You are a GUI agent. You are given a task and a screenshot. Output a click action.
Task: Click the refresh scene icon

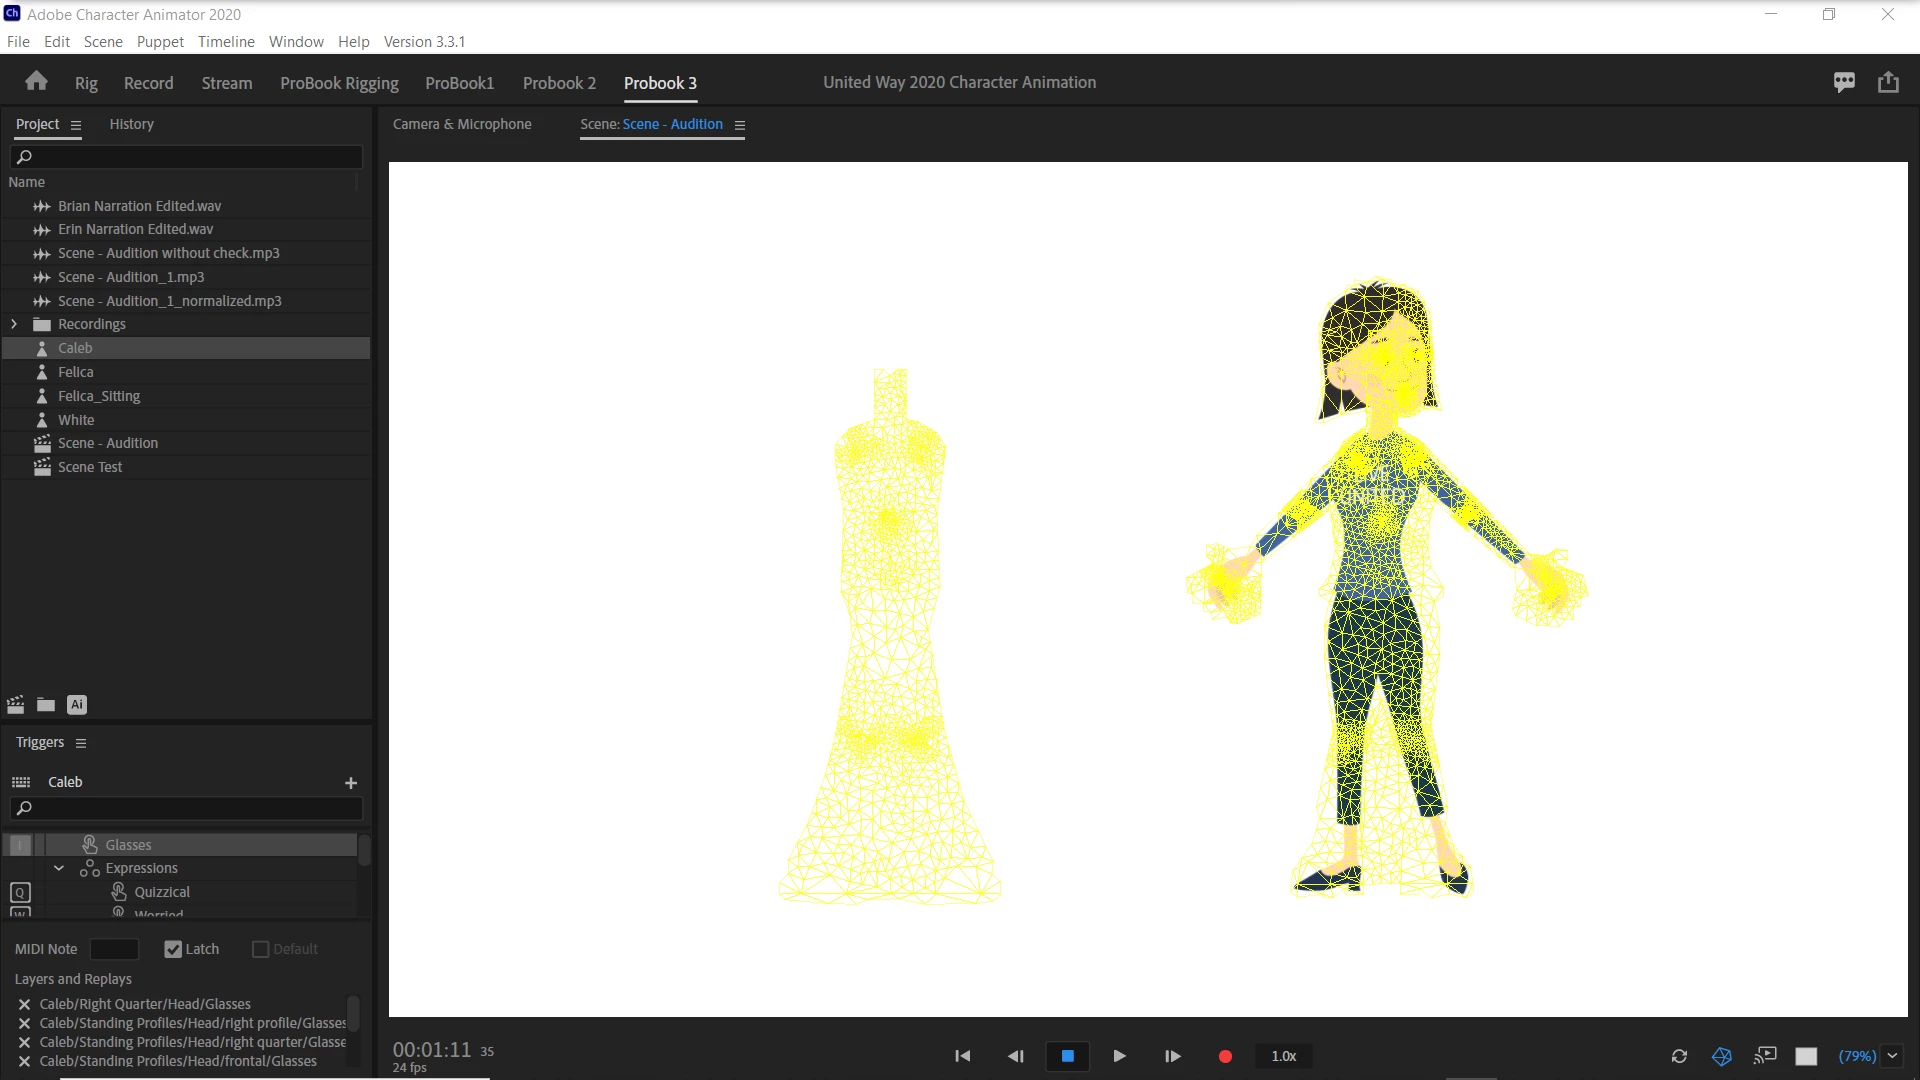[1679, 1056]
